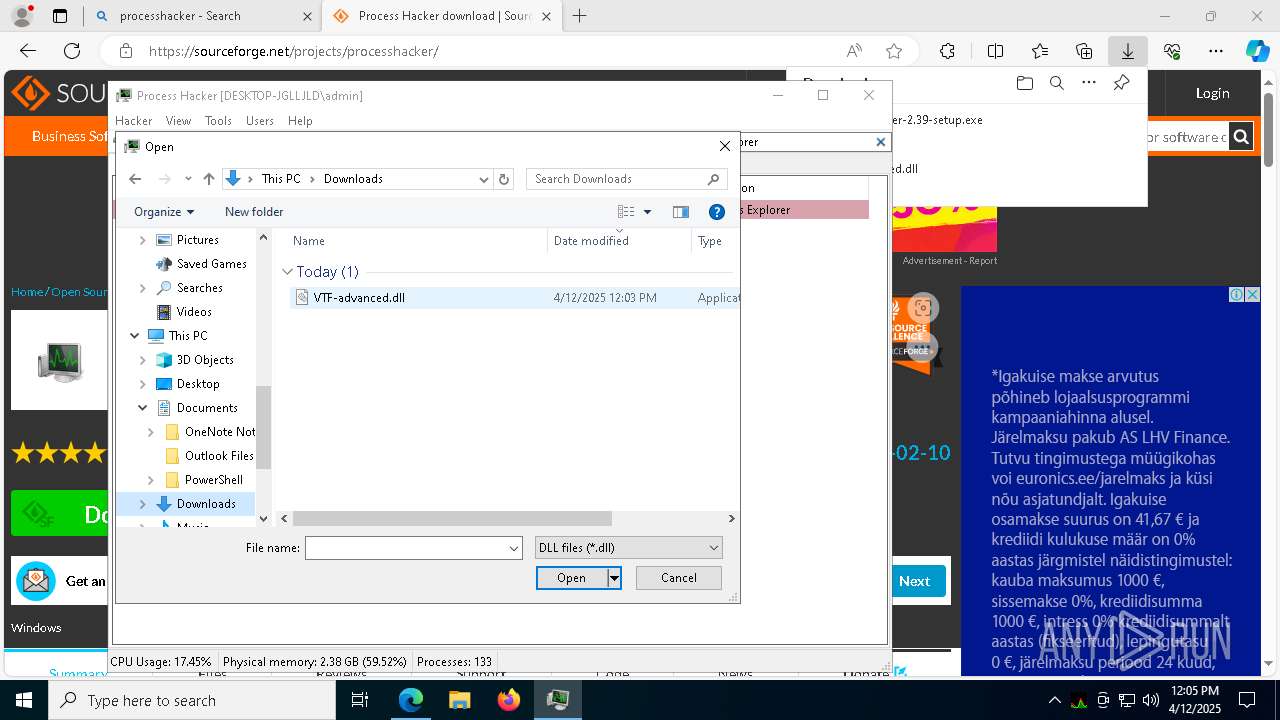Viewport: 1280px width, 720px height.
Task: Open Task View on taskbar
Action: [x=361, y=700]
